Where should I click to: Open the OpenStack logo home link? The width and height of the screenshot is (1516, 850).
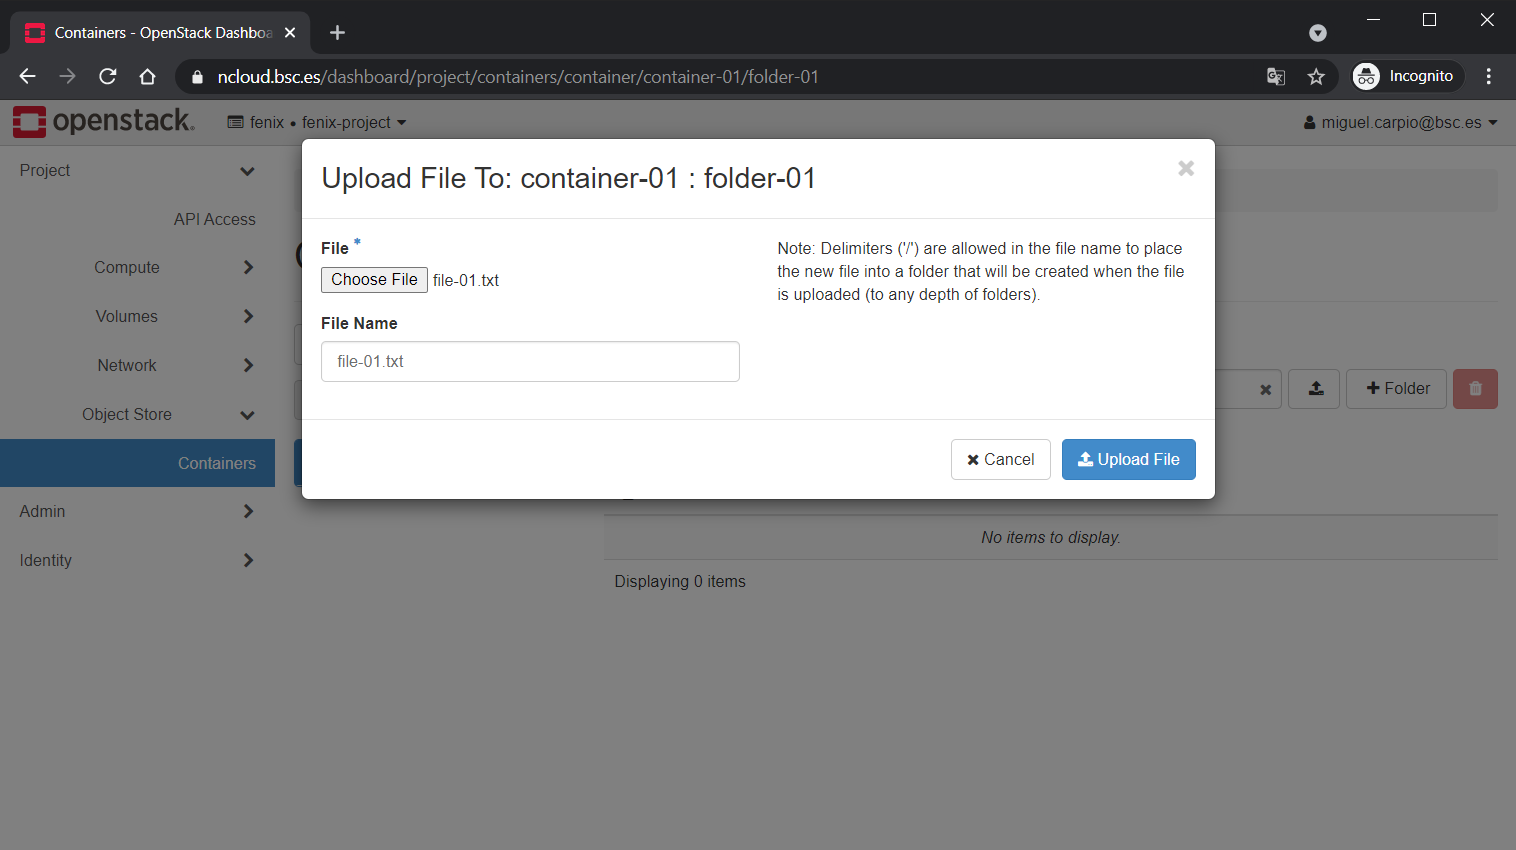click(x=103, y=121)
